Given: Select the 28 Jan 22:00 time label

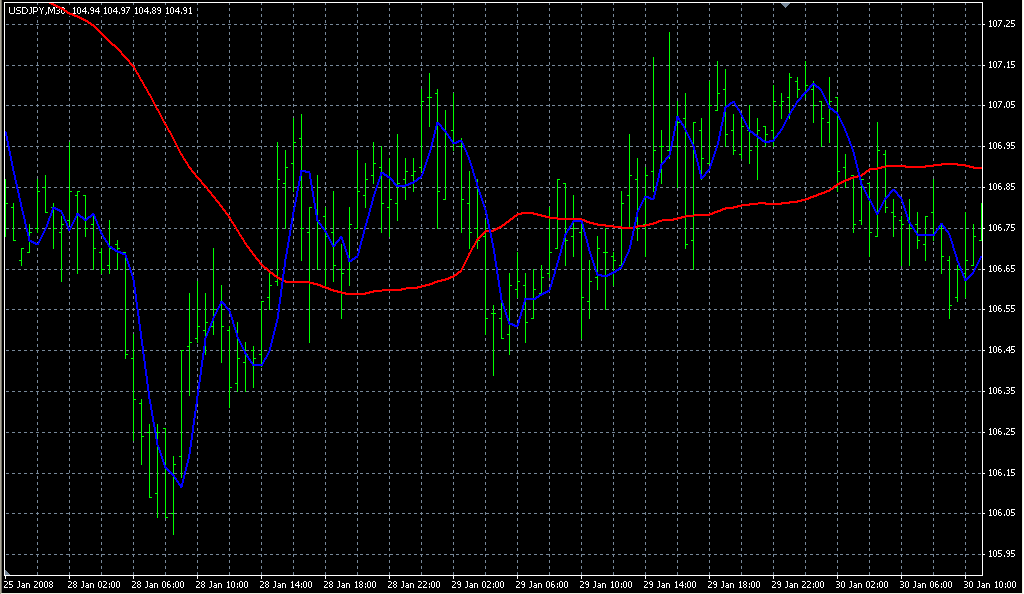Looking at the screenshot, I should pos(412,584).
